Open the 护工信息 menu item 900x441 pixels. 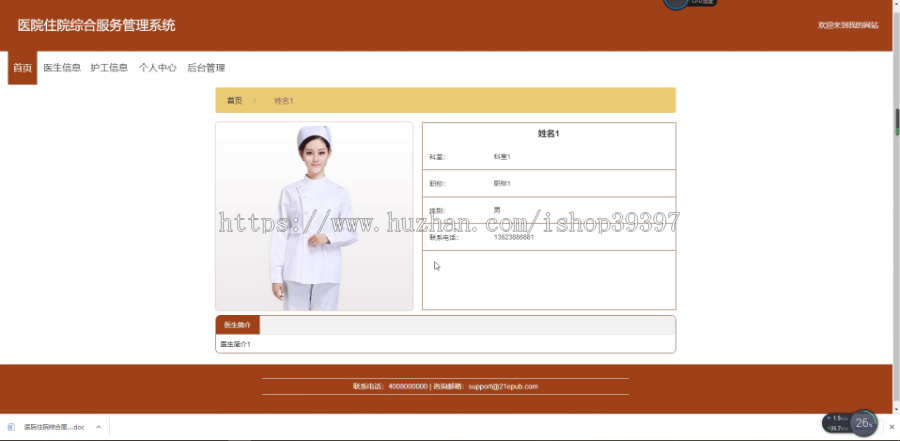click(x=109, y=68)
